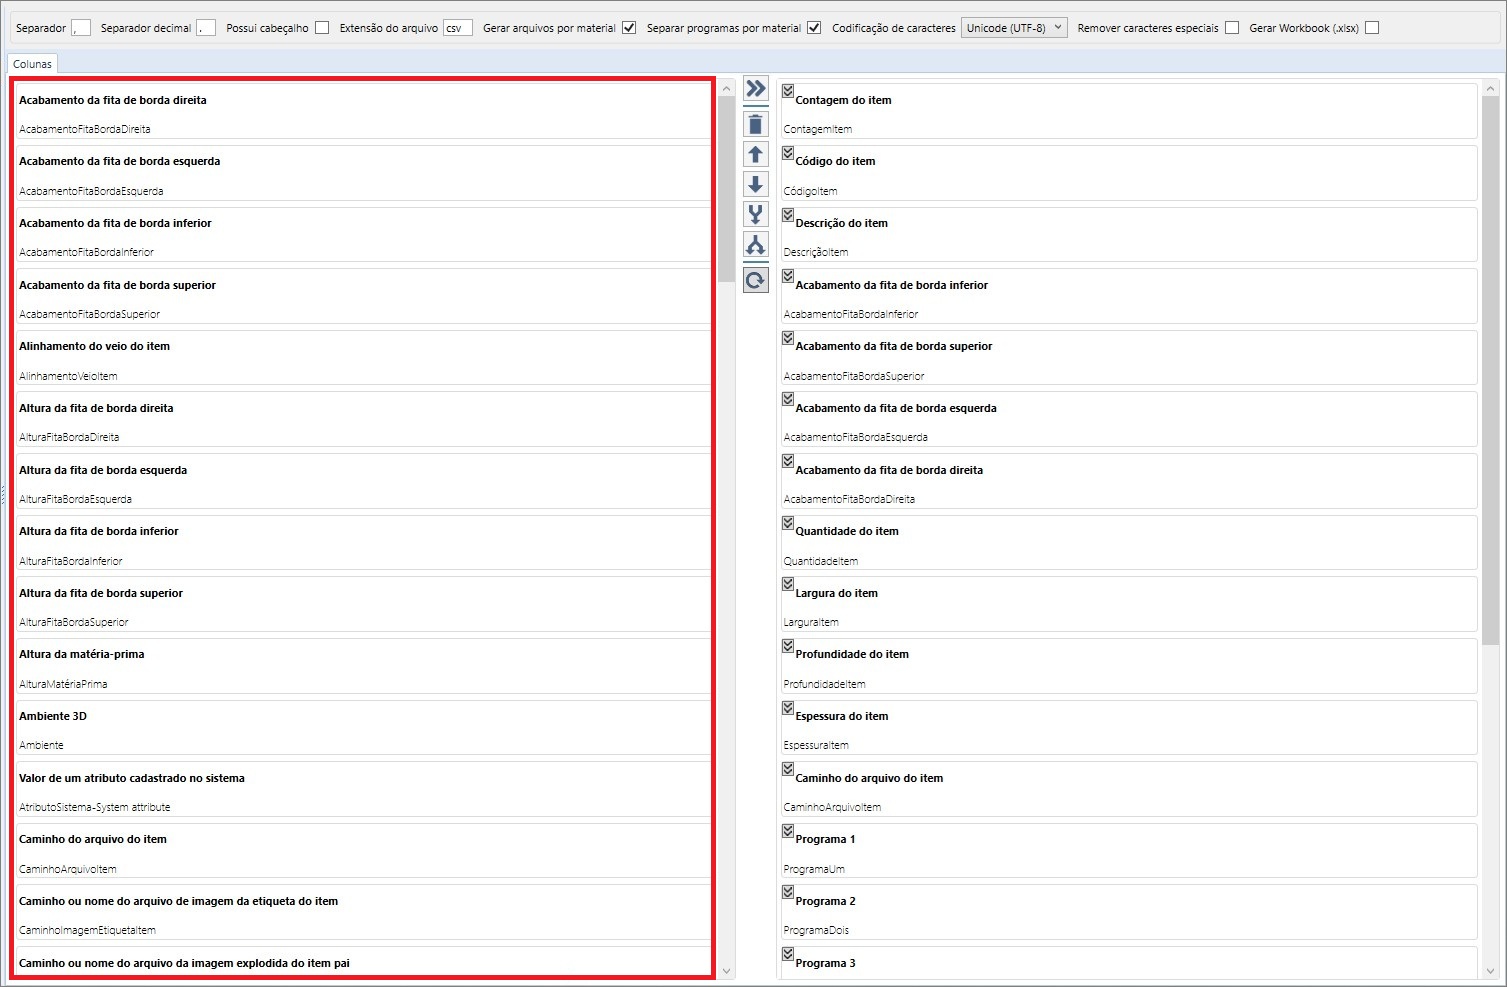Image resolution: width=1507 pixels, height=987 pixels.
Task: Expand the 'Programa 1' column chevron
Action: pyautogui.click(x=788, y=830)
